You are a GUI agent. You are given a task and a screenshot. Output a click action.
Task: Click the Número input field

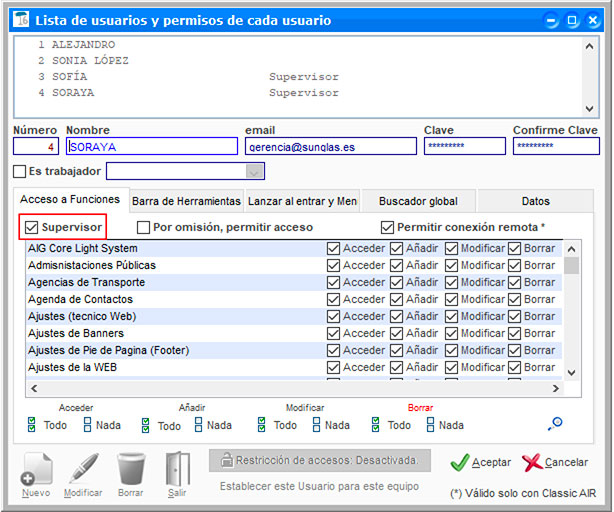[x=36, y=146]
